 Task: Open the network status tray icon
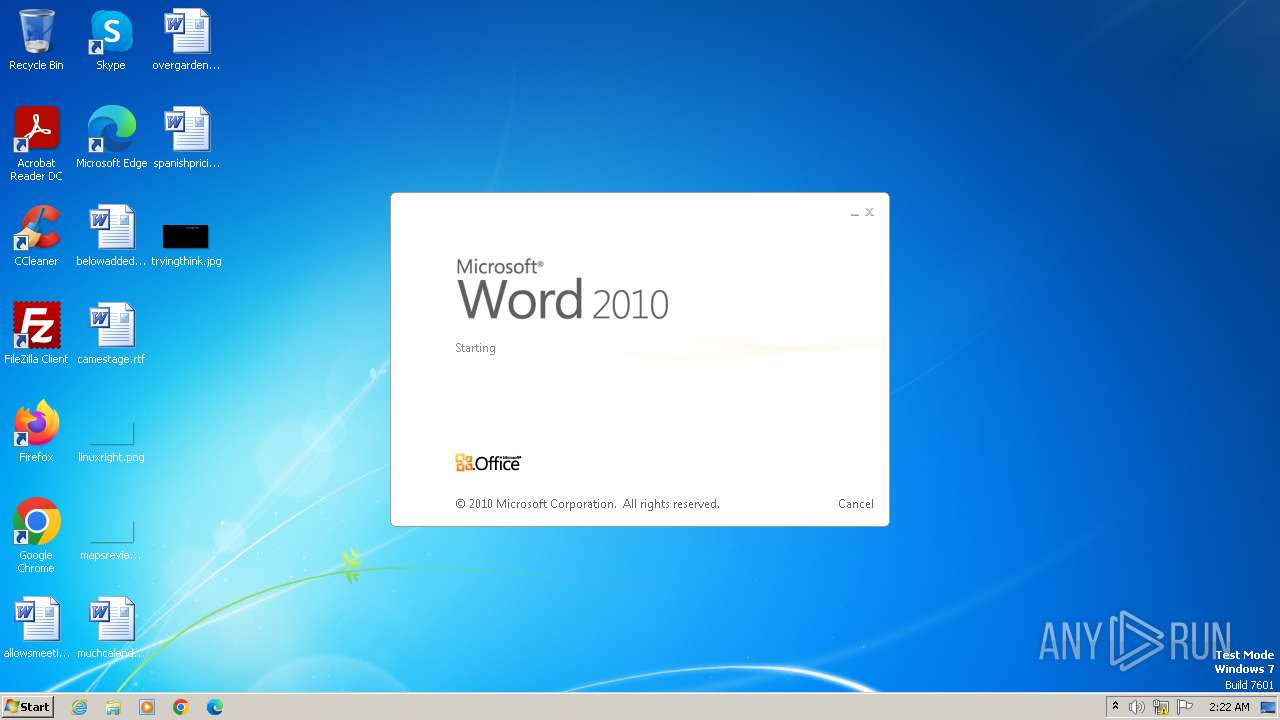[1161, 707]
